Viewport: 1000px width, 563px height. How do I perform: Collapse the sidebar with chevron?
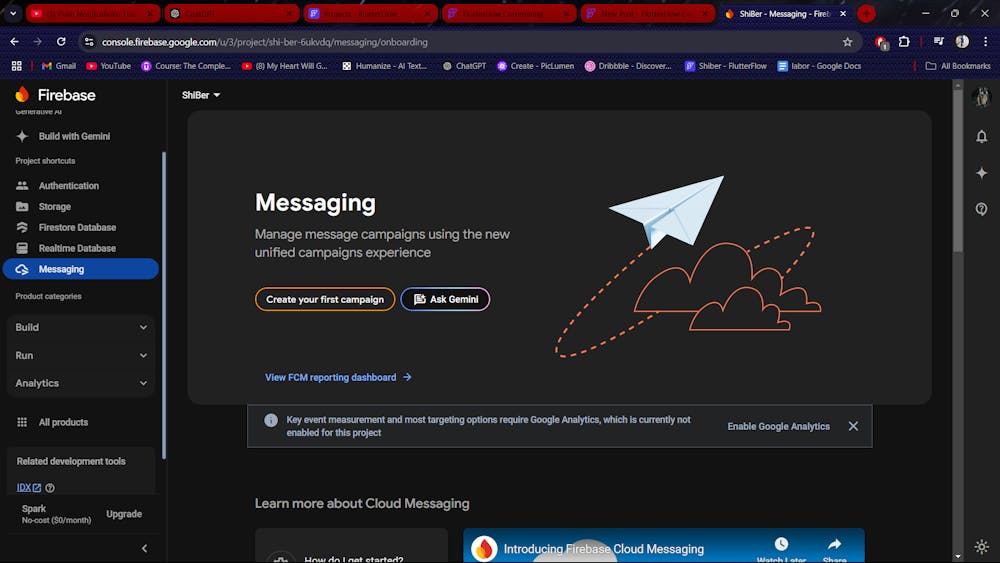click(145, 548)
